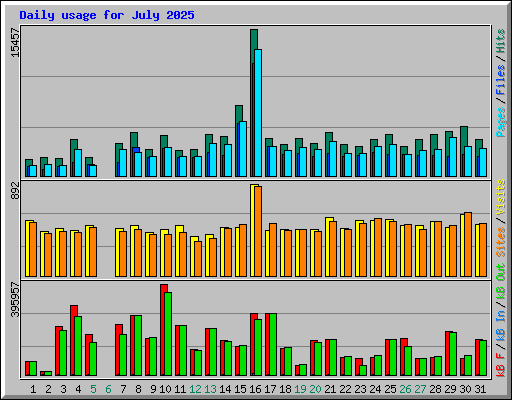Image resolution: width=512 pixels, height=400 pixels.
Task: Click the 'Sites' legend label
Action: click(x=500, y=242)
